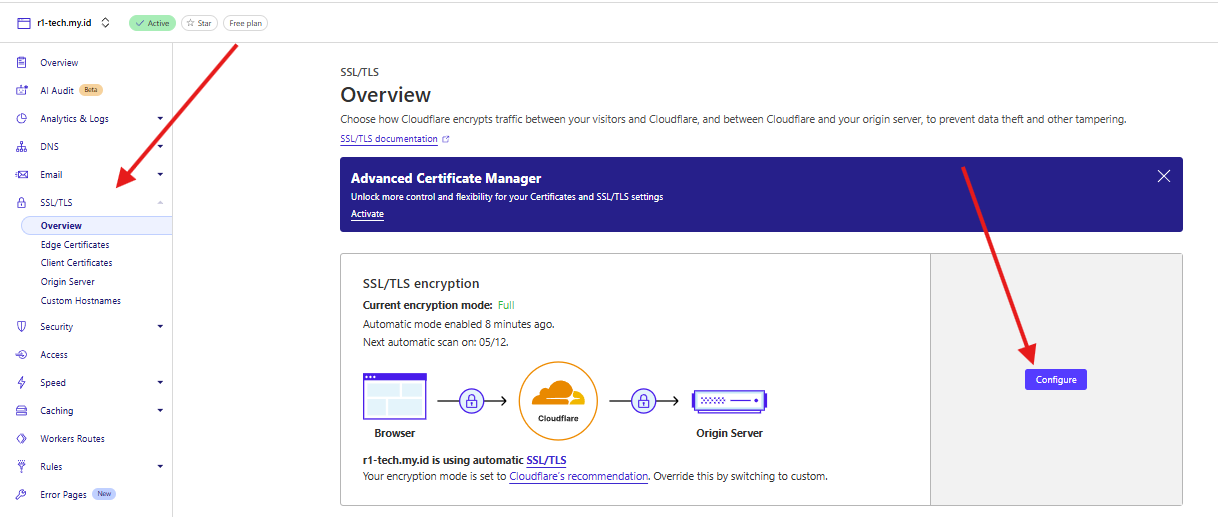Follow the automatic SSL/TLS link
Screen dimensions: 1218x517
tap(546, 460)
